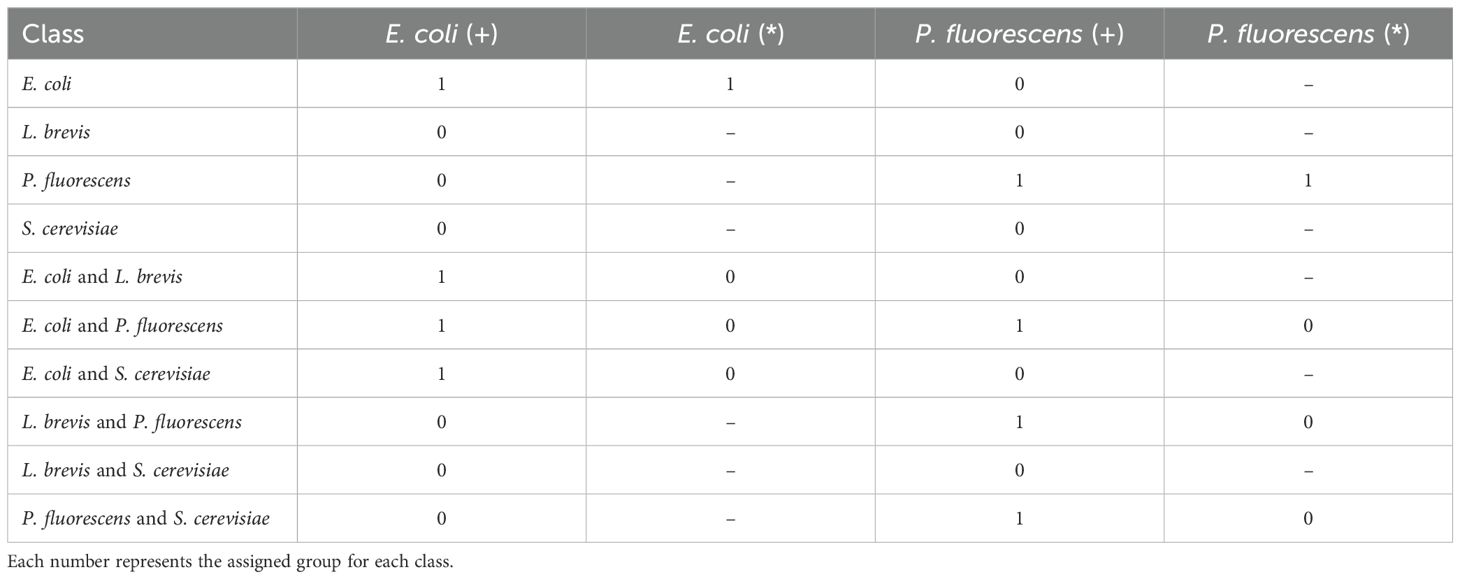The image size is (1460, 579).
Task: Select the E. coli and P. fluorescens row
Action: tap(730, 325)
